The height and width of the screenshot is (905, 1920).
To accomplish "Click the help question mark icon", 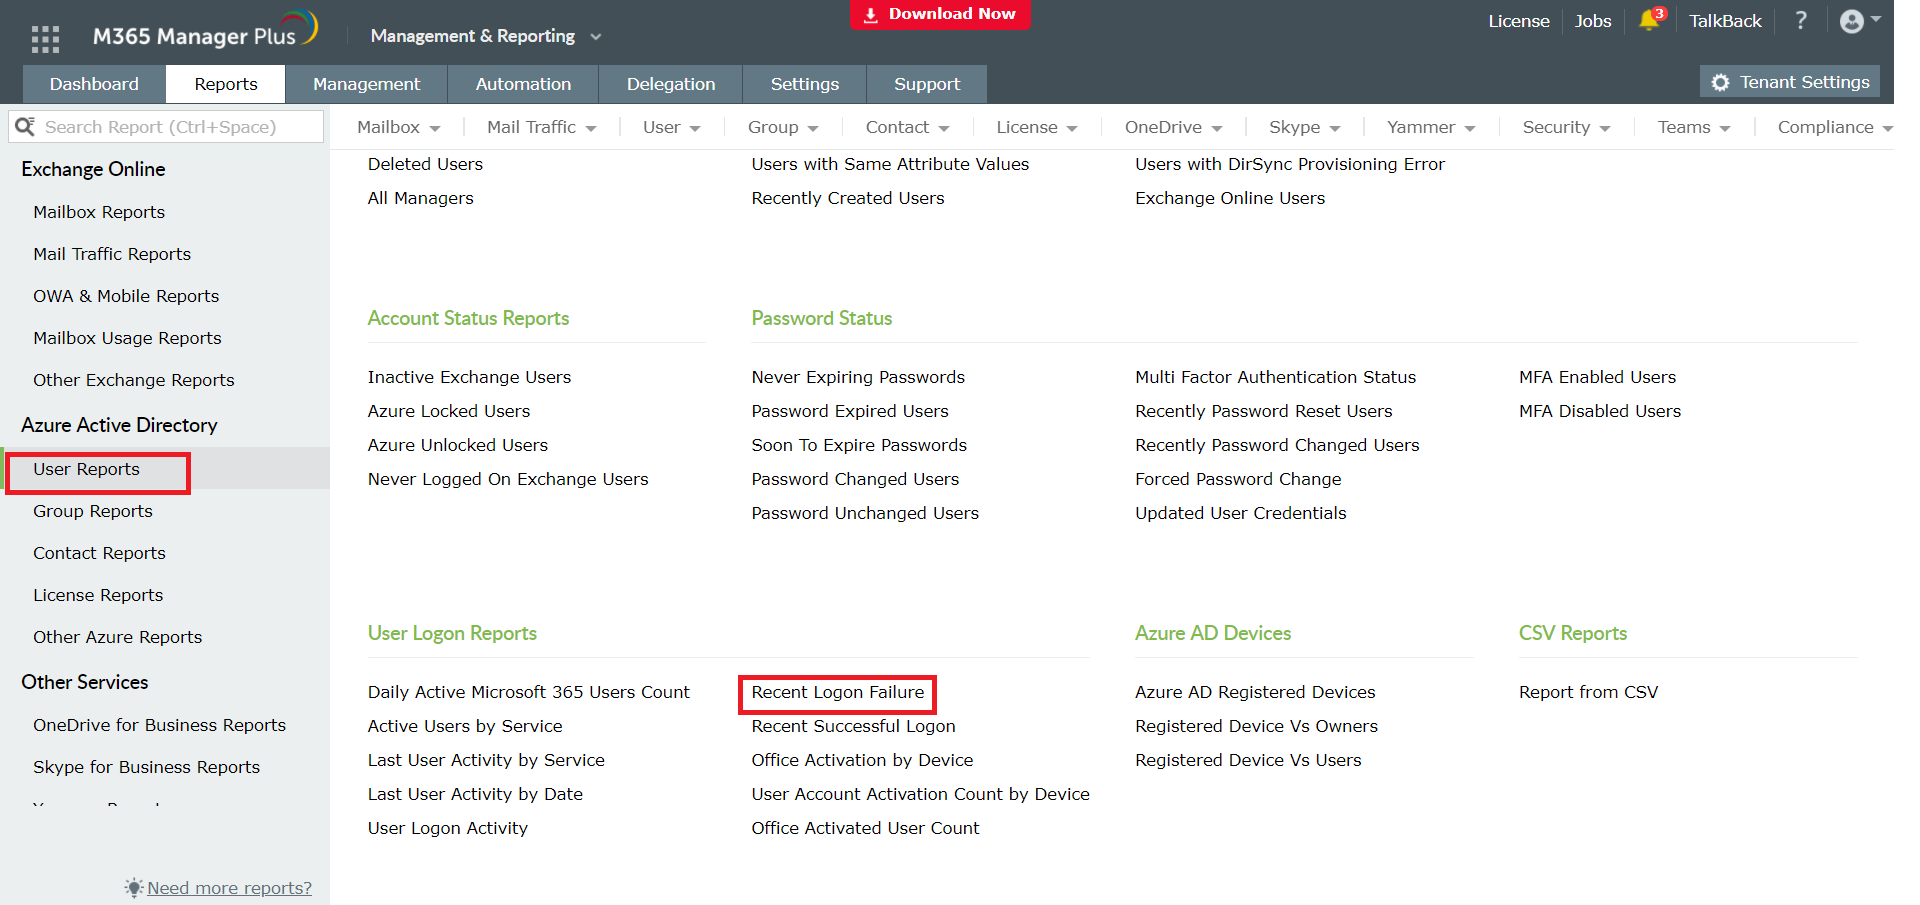I will (1800, 20).
